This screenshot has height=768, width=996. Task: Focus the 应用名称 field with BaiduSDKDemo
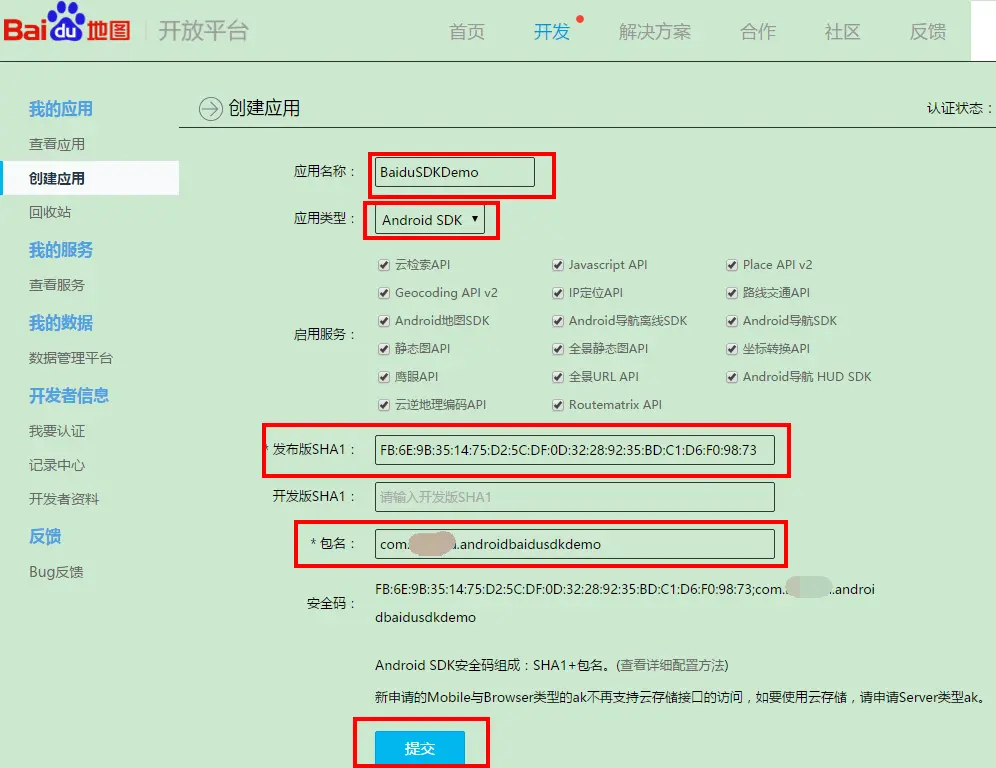[455, 172]
